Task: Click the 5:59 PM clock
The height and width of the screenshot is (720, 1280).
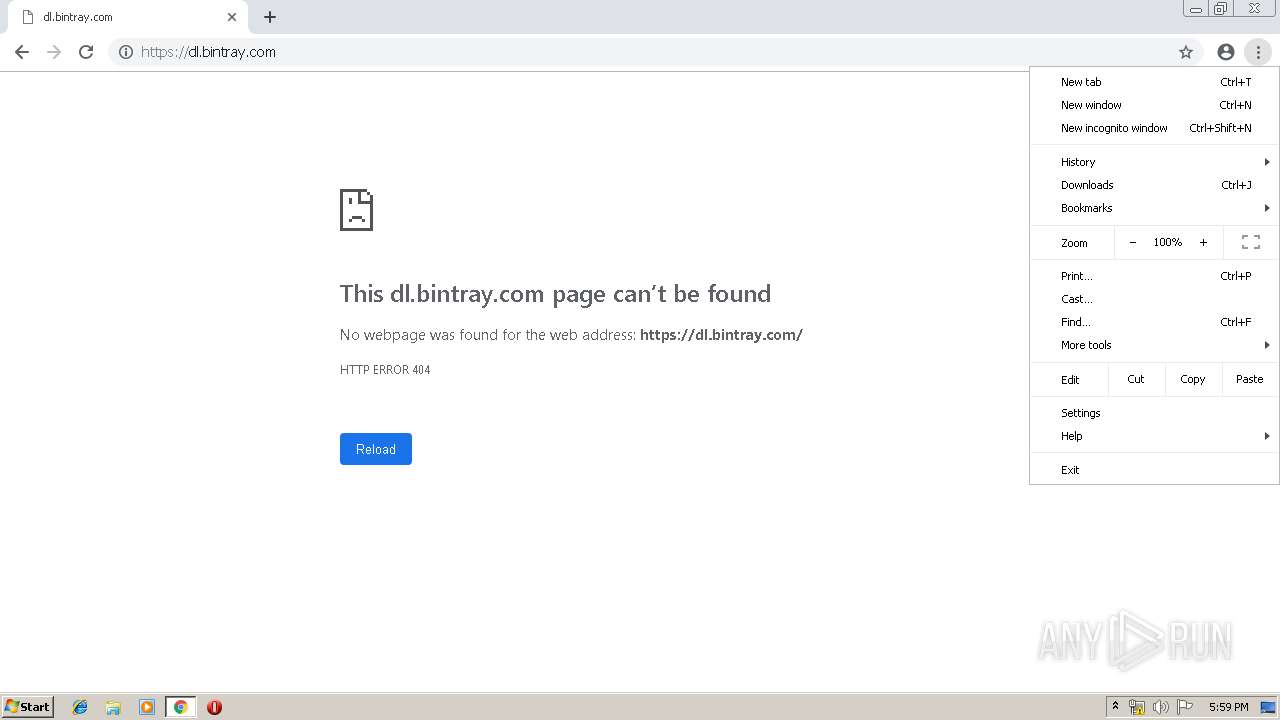Action: click(x=1228, y=707)
